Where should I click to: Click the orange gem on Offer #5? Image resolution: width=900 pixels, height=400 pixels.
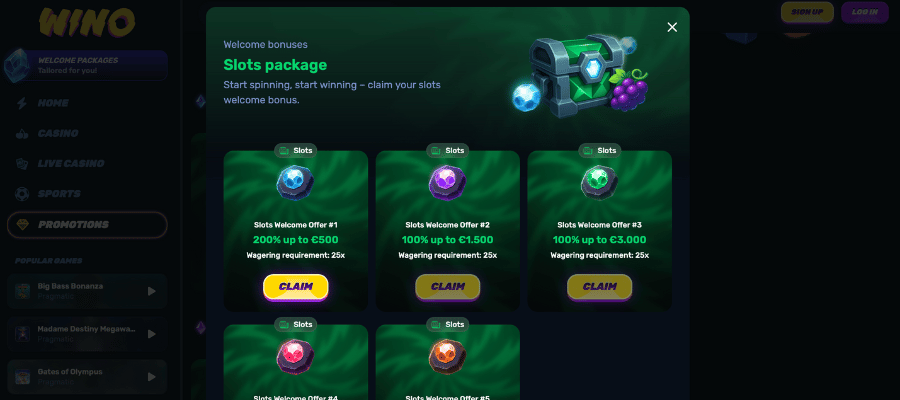[448, 357]
